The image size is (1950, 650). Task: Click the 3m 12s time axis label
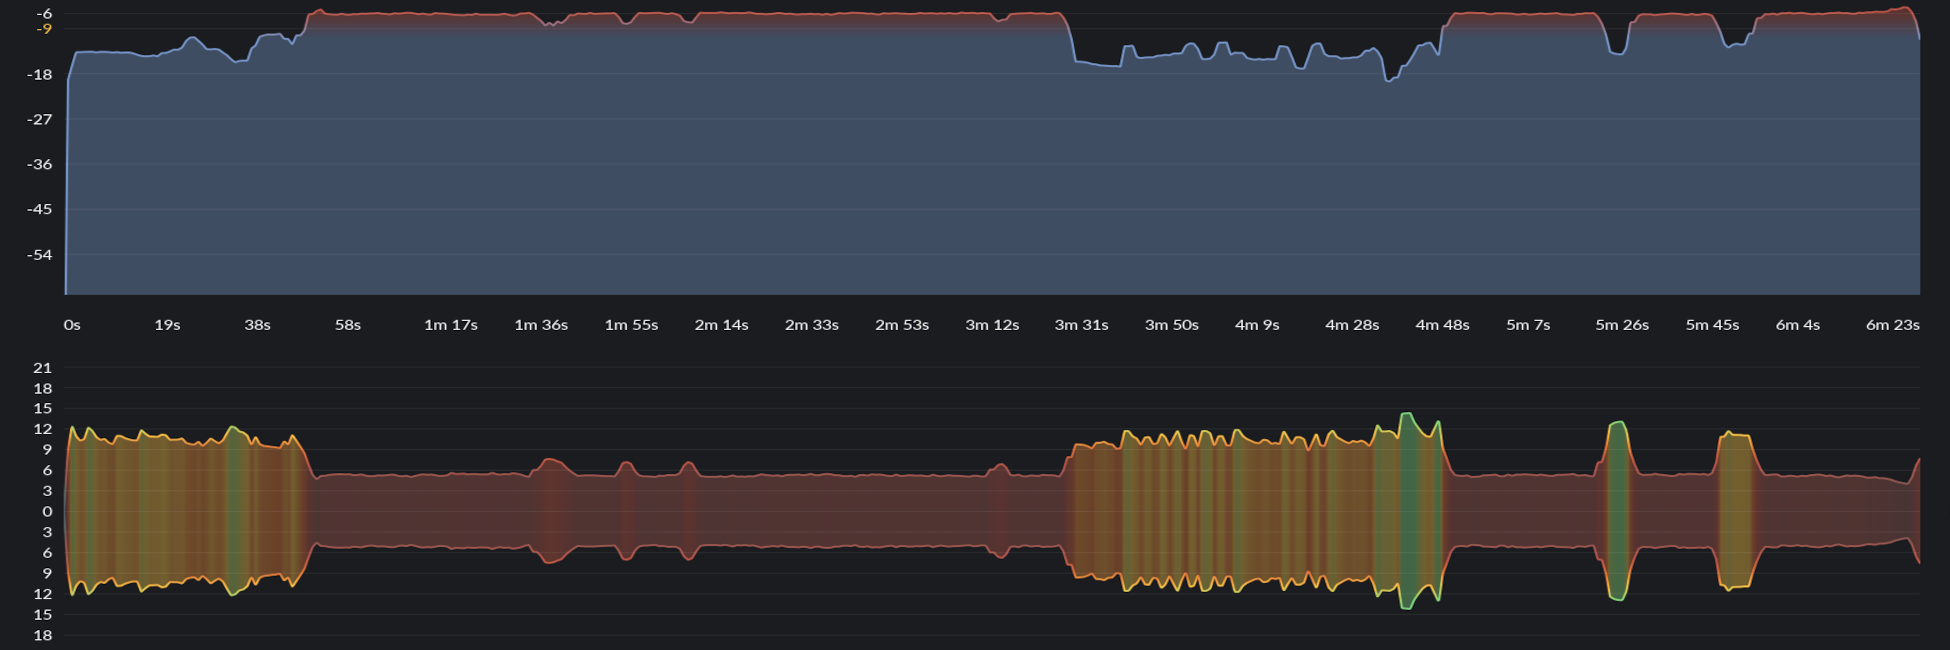point(992,325)
